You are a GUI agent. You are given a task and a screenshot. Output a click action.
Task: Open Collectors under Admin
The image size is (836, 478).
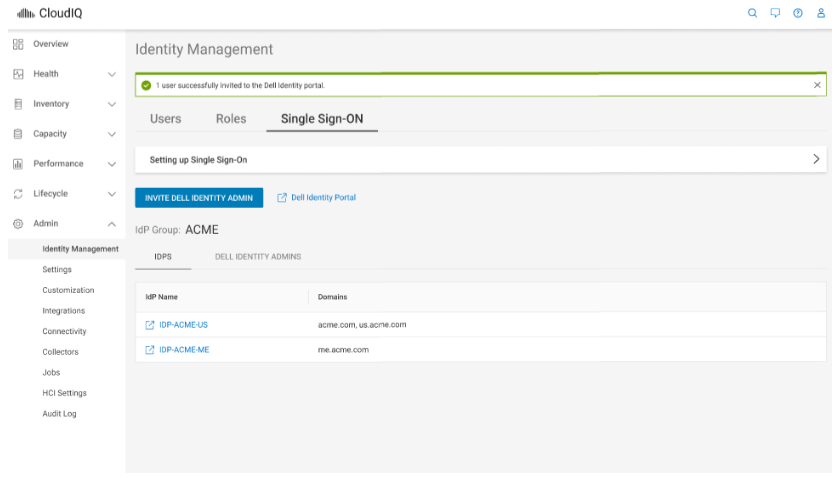click(x=60, y=352)
